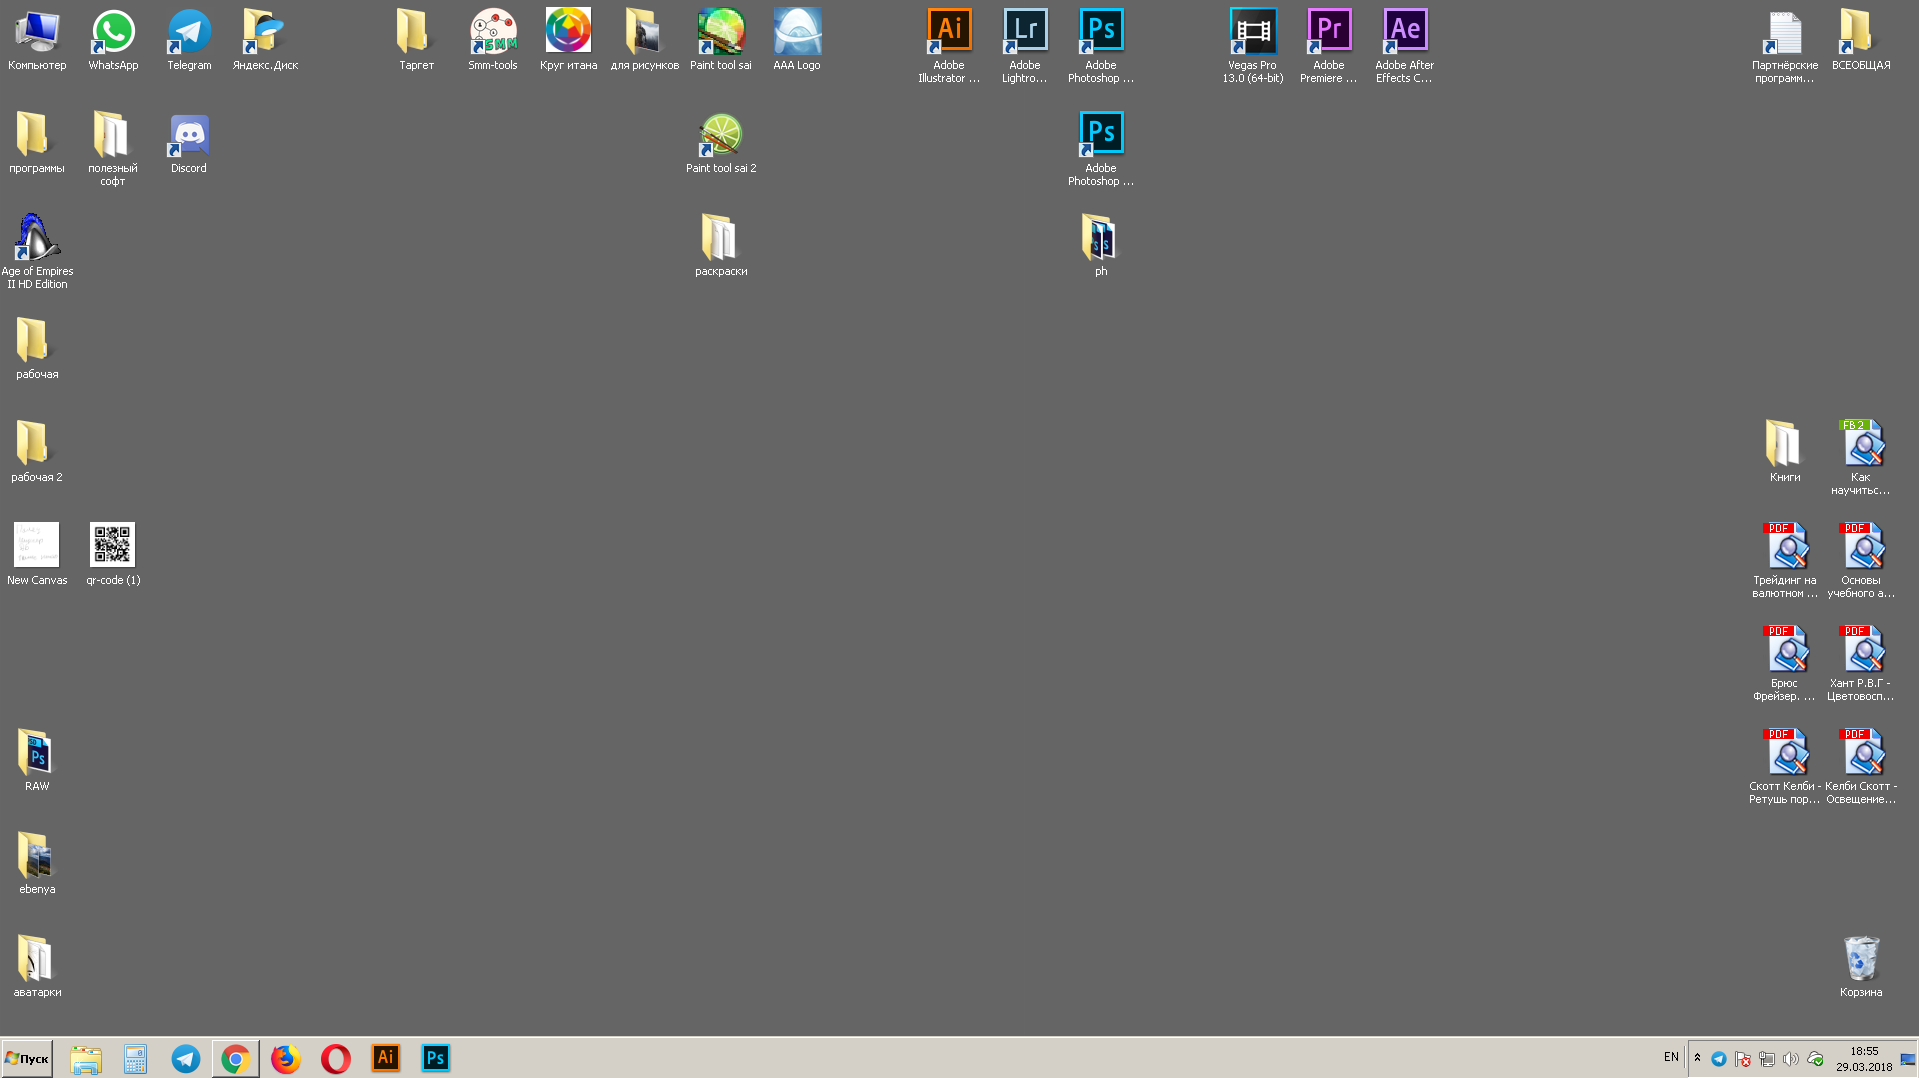Open the Как научитьс… FB2 file
This screenshot has width=1919, height=1078.
pyautogui.click(x=1860, y=458)
